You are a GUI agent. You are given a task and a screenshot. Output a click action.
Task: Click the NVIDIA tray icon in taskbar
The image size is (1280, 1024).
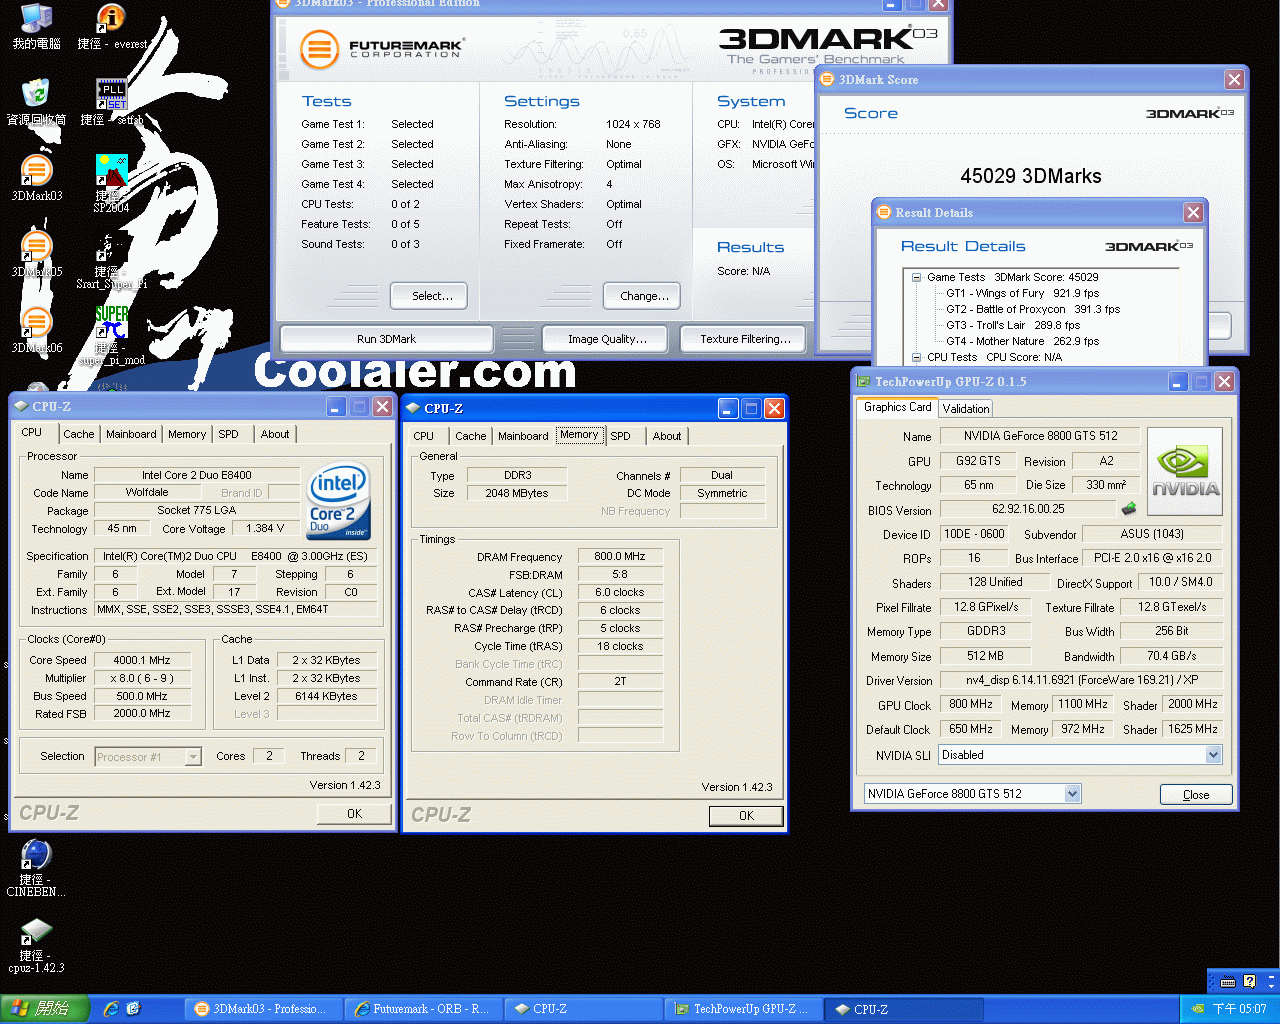(1197, 1009)
